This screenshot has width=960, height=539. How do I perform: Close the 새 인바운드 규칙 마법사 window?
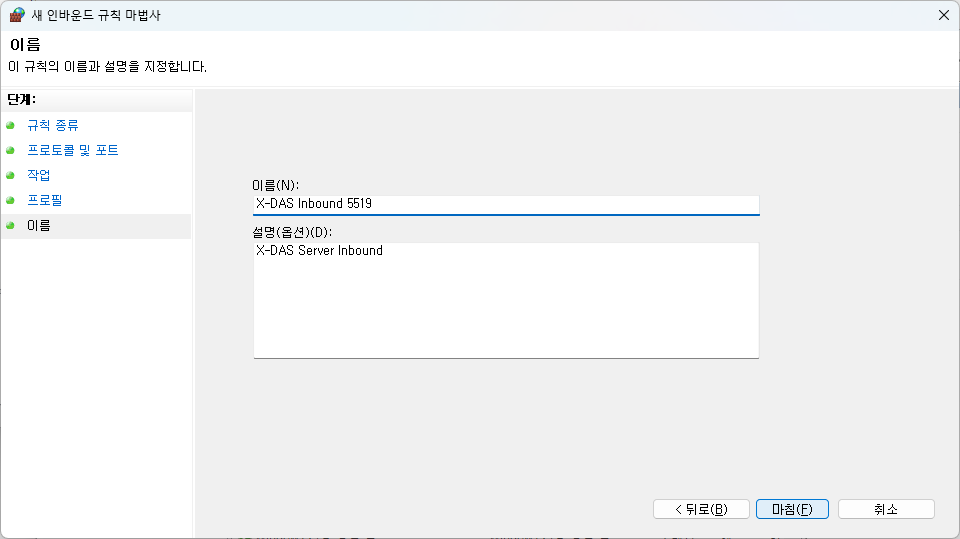coord(944,15)
